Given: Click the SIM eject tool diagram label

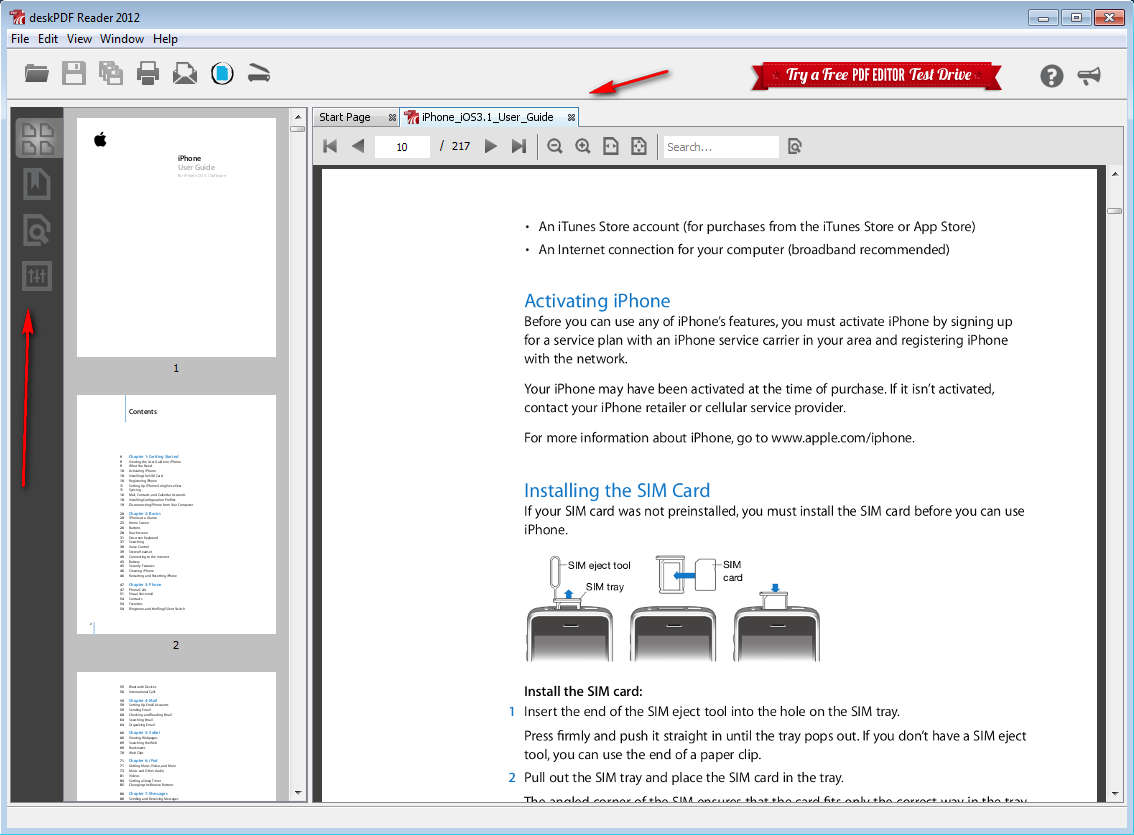Looking at the screenshot, I should [599, 565].
